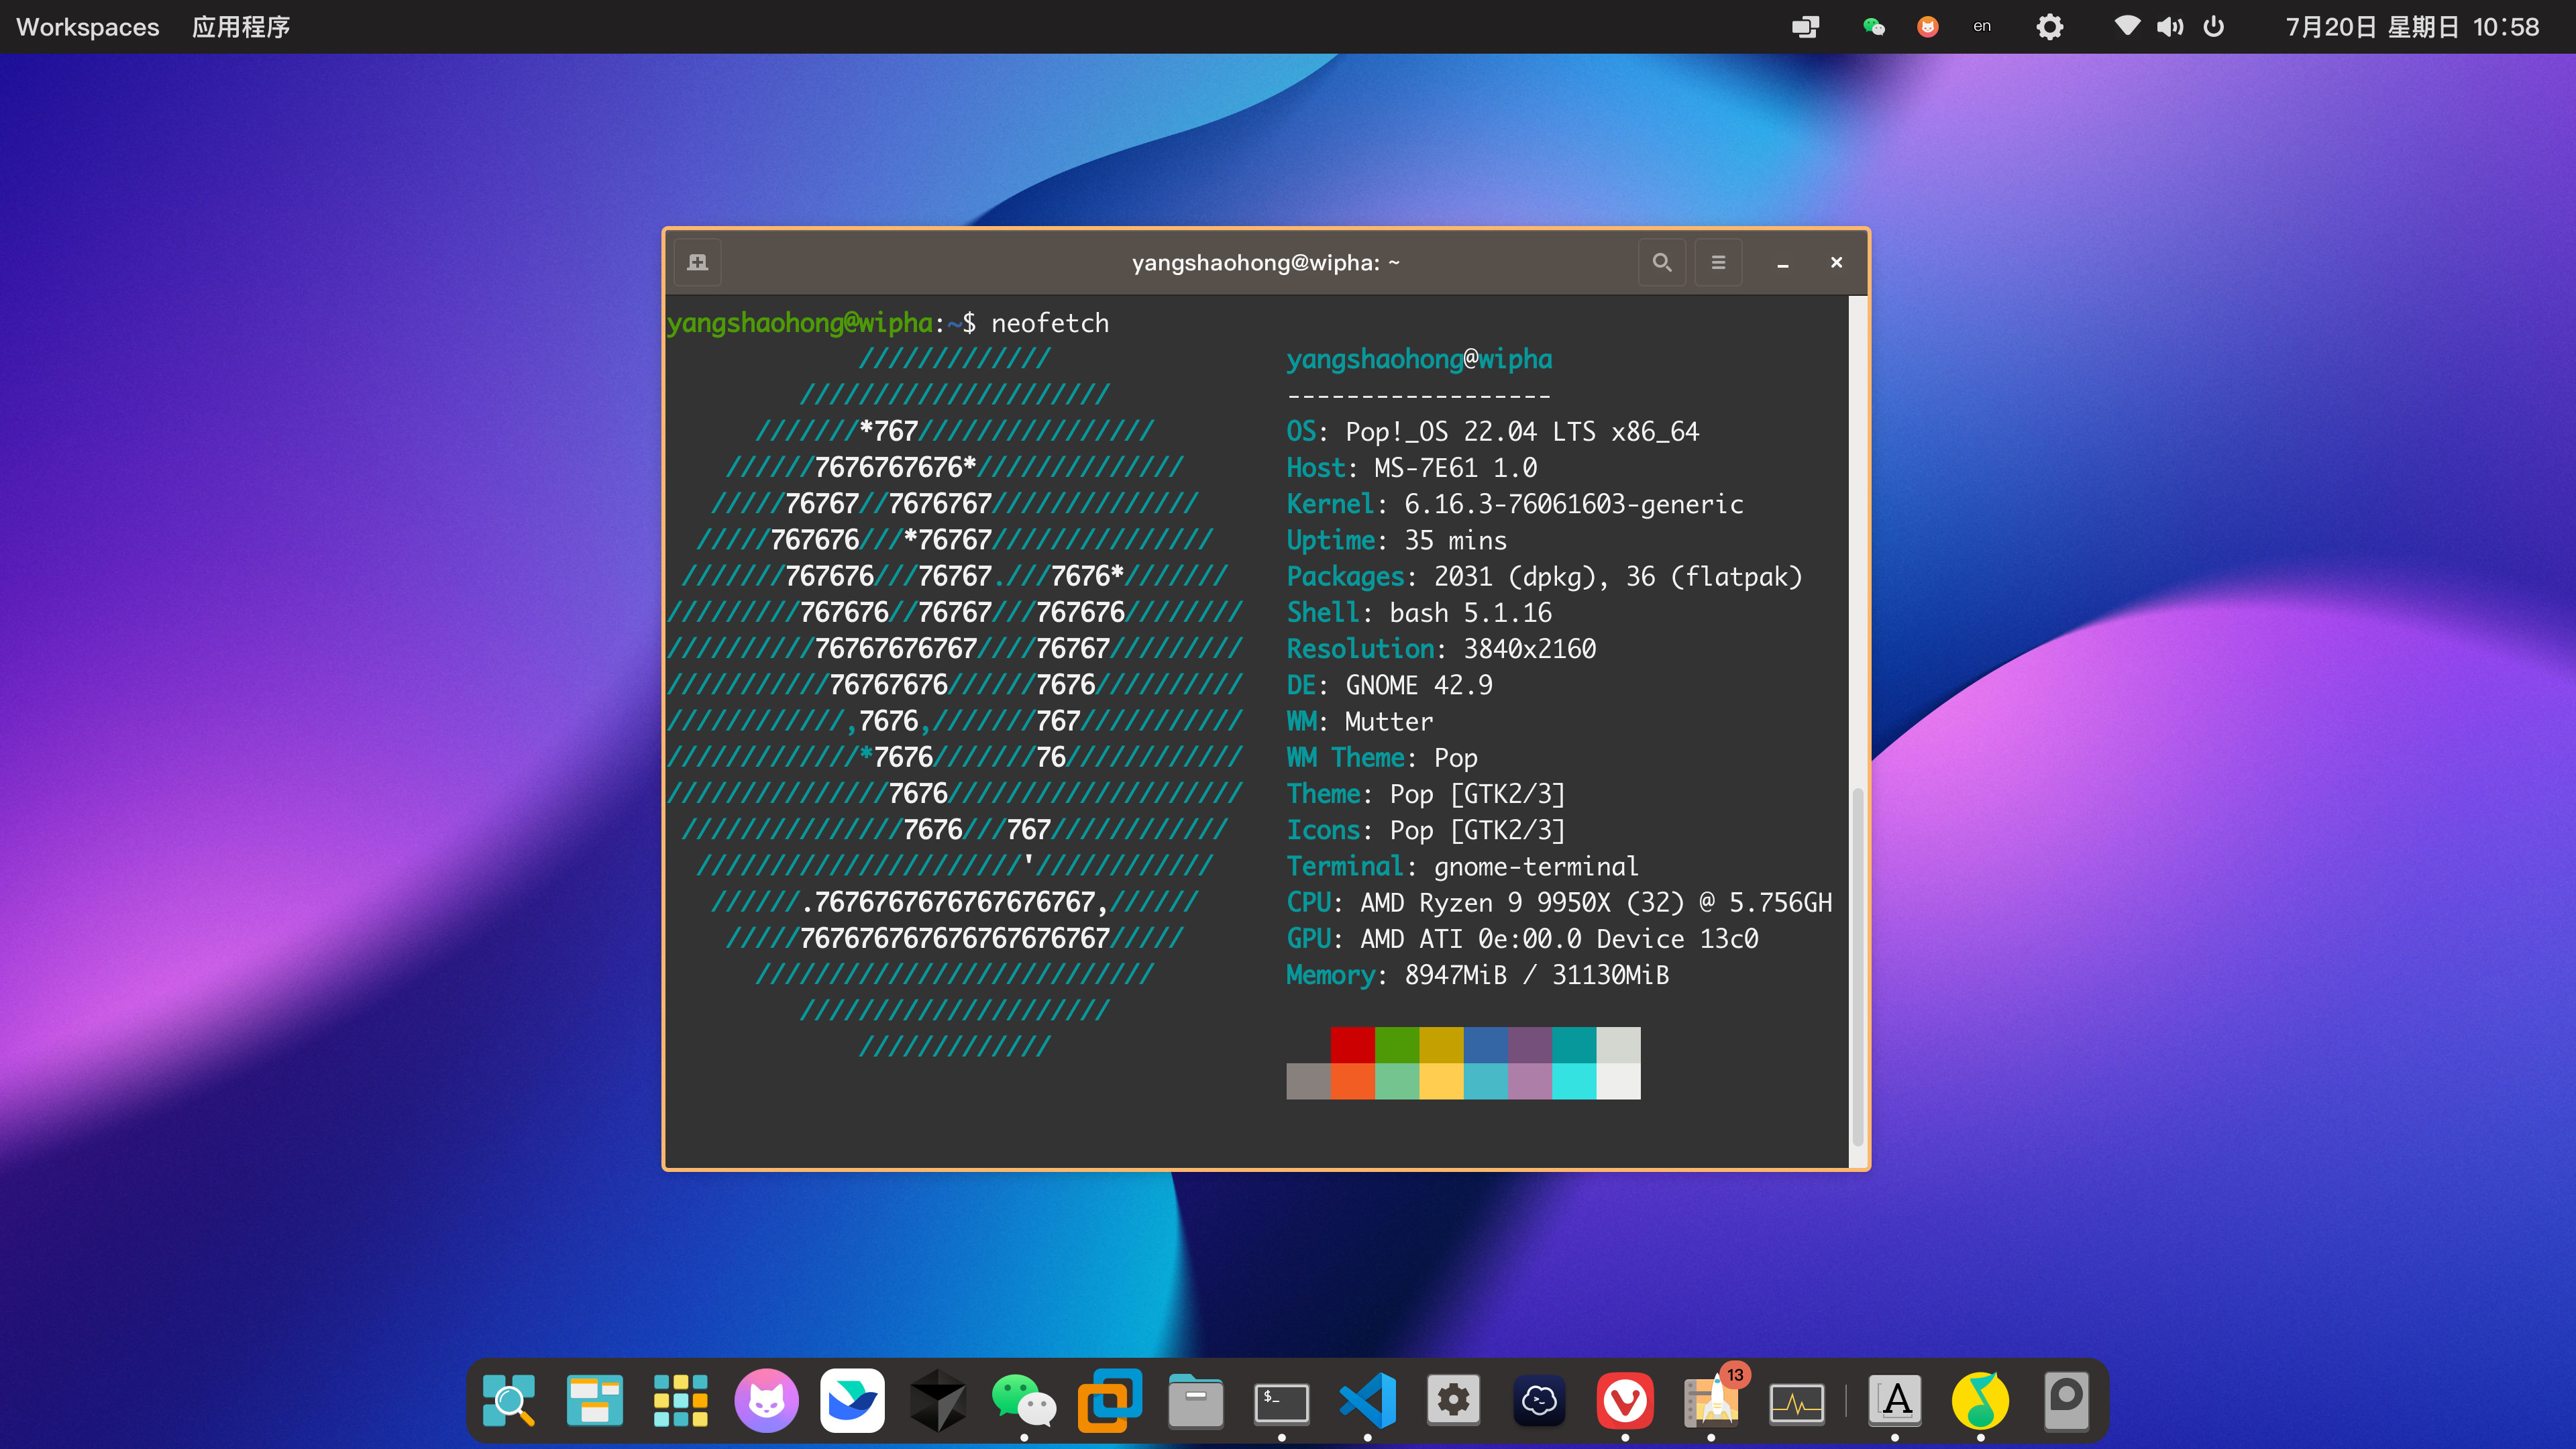Open WeChat from the dock
Screen dimensions: 2576x1449
[1024, 1400]
